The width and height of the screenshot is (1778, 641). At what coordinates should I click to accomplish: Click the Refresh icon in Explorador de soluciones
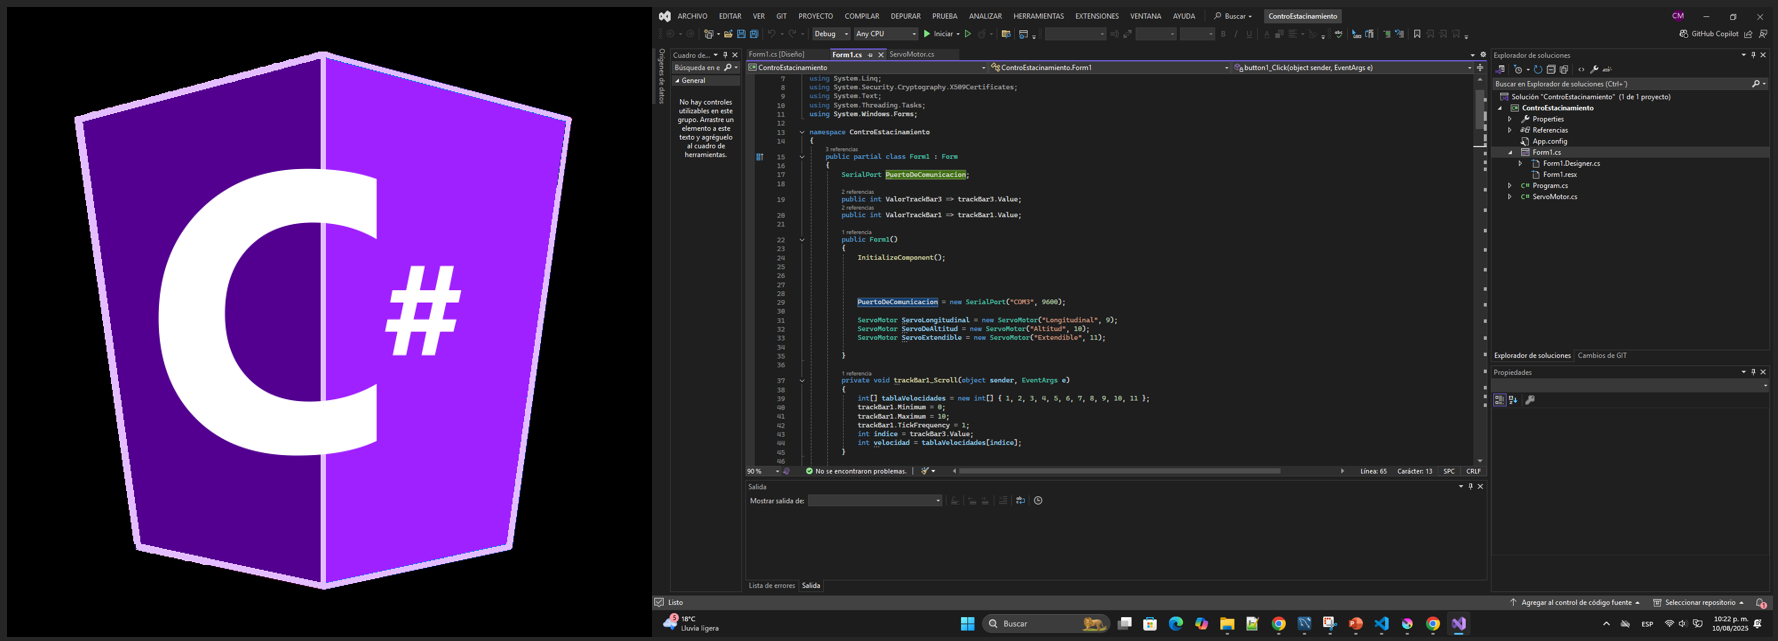[x=1538, y=70]
